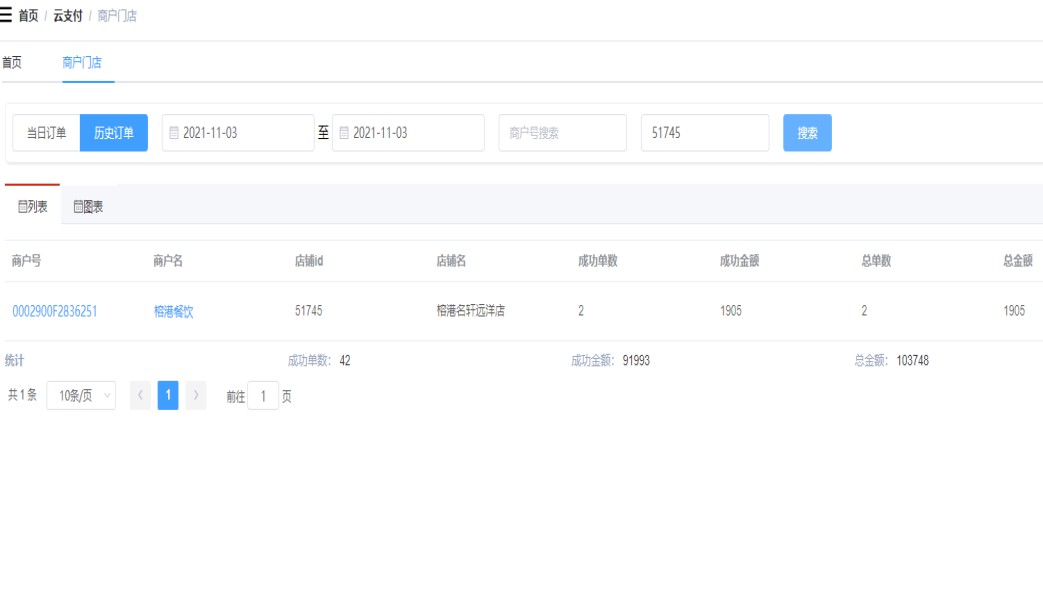Click page number 1 button
The image size is (1043, 605).
coord(168,396)
